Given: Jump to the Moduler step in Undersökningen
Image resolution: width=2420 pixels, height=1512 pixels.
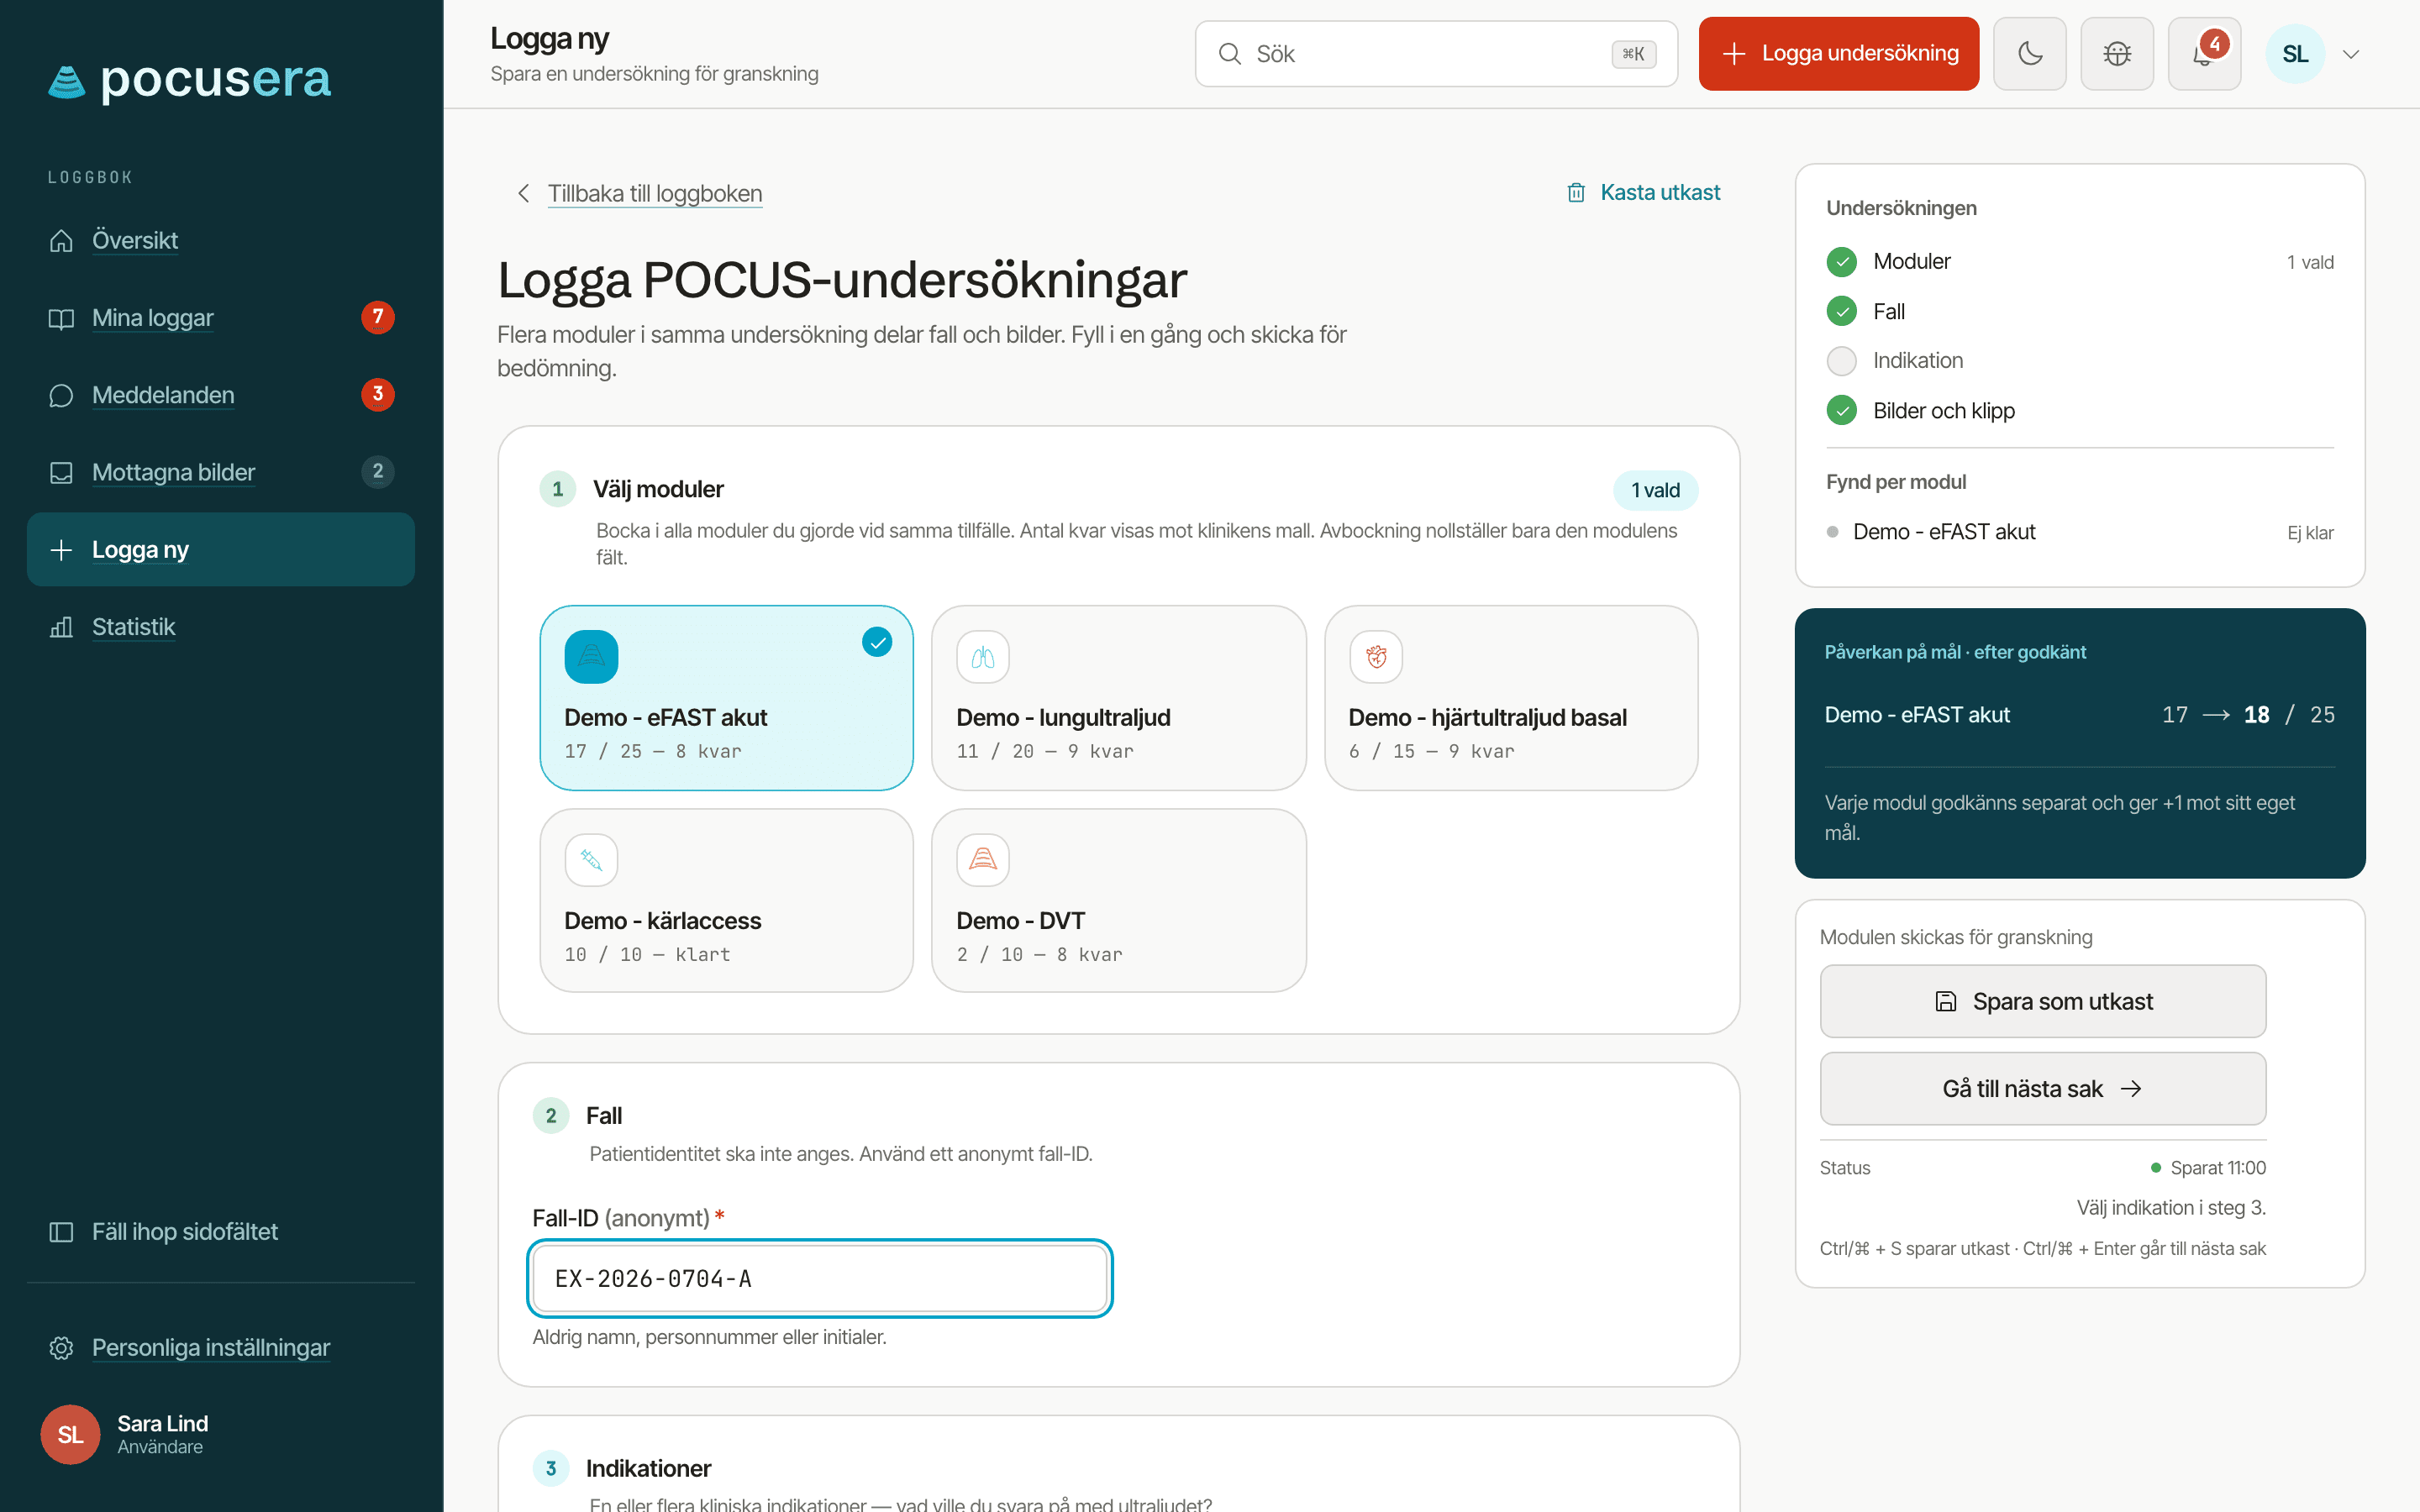Looking at the screenshot, I should click(2079, 262).
